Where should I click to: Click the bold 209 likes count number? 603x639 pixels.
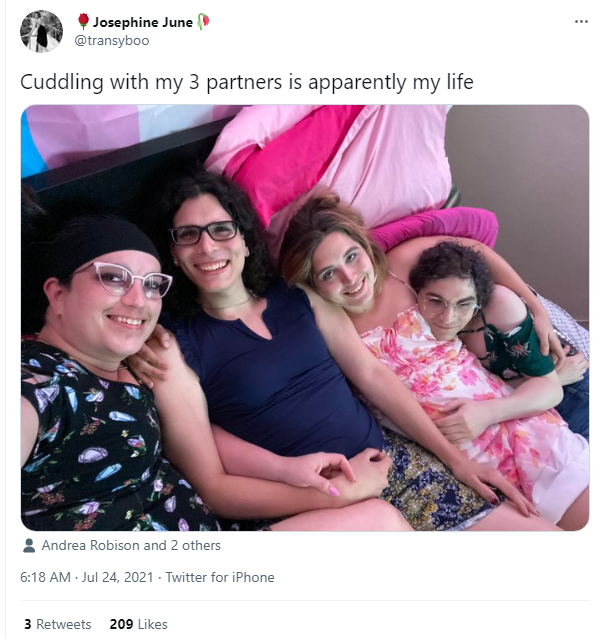coord(121,624)
